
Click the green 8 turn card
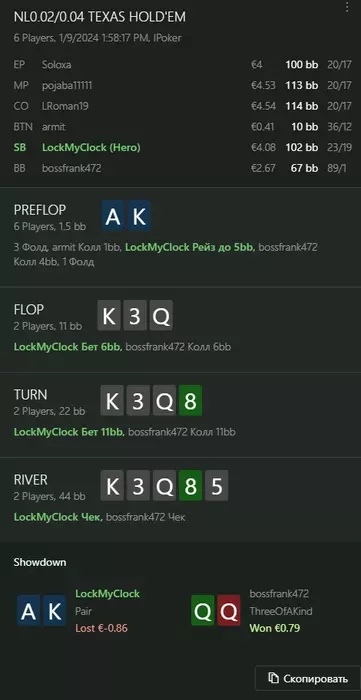(x=191, y=401)
